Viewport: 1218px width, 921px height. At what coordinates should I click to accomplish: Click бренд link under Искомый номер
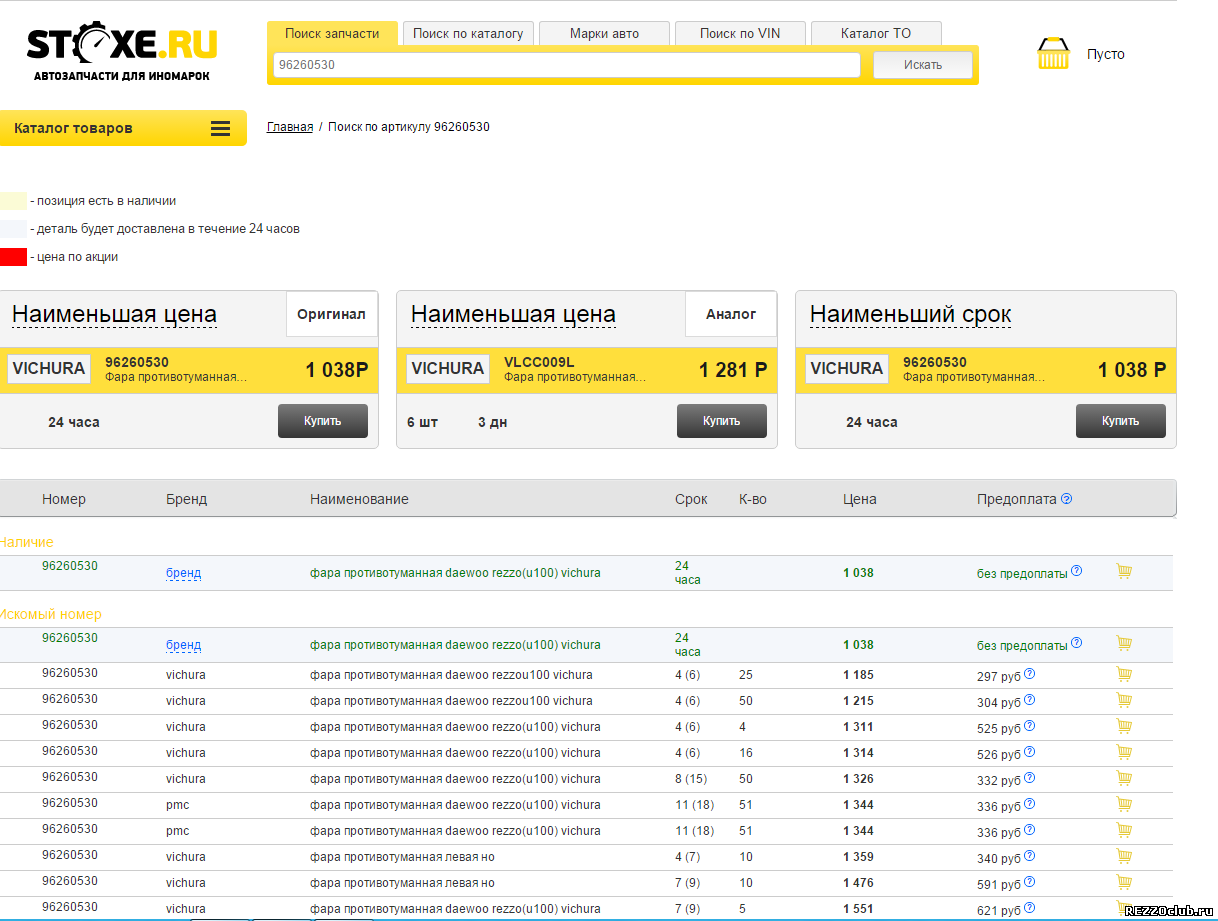click(x=184, y=645)
